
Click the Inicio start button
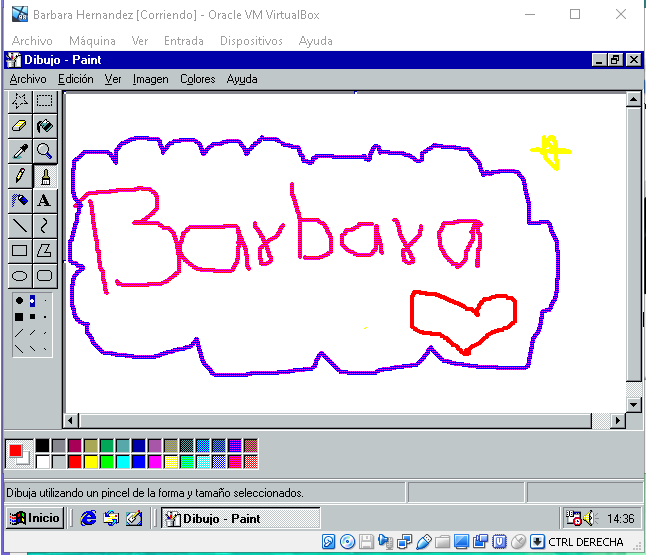(36, 518)
